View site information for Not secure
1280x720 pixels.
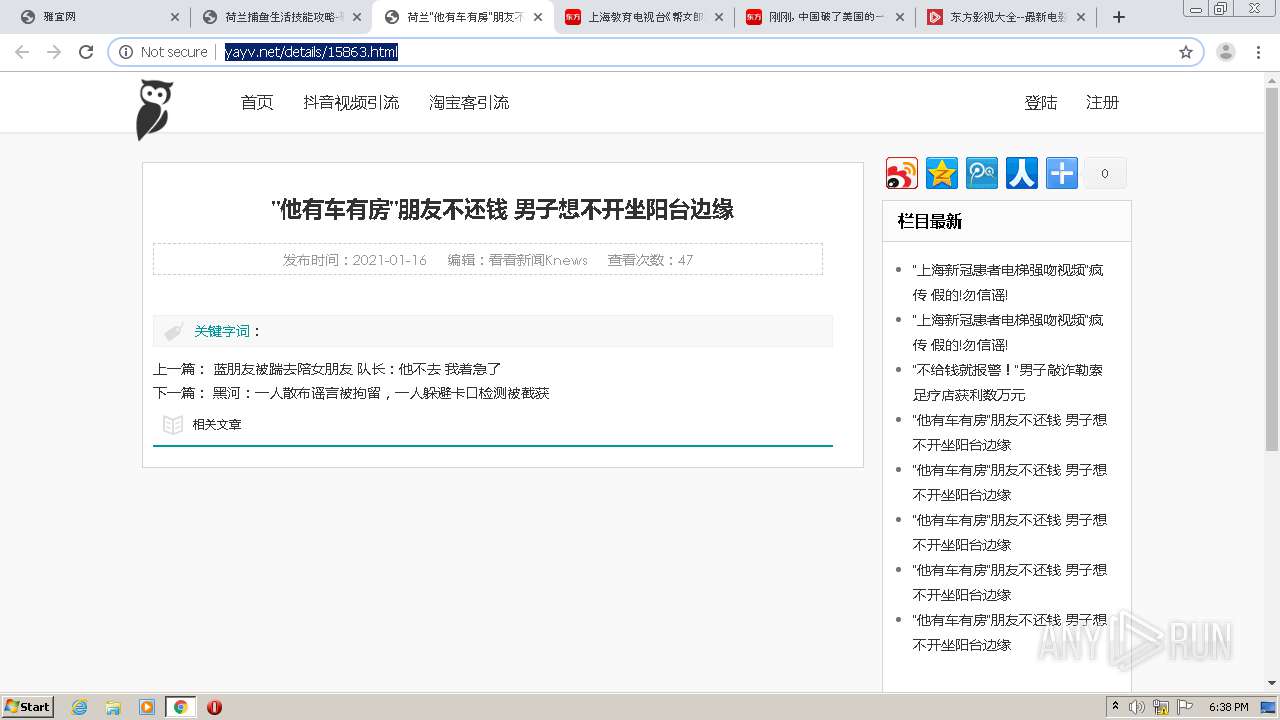163,52
